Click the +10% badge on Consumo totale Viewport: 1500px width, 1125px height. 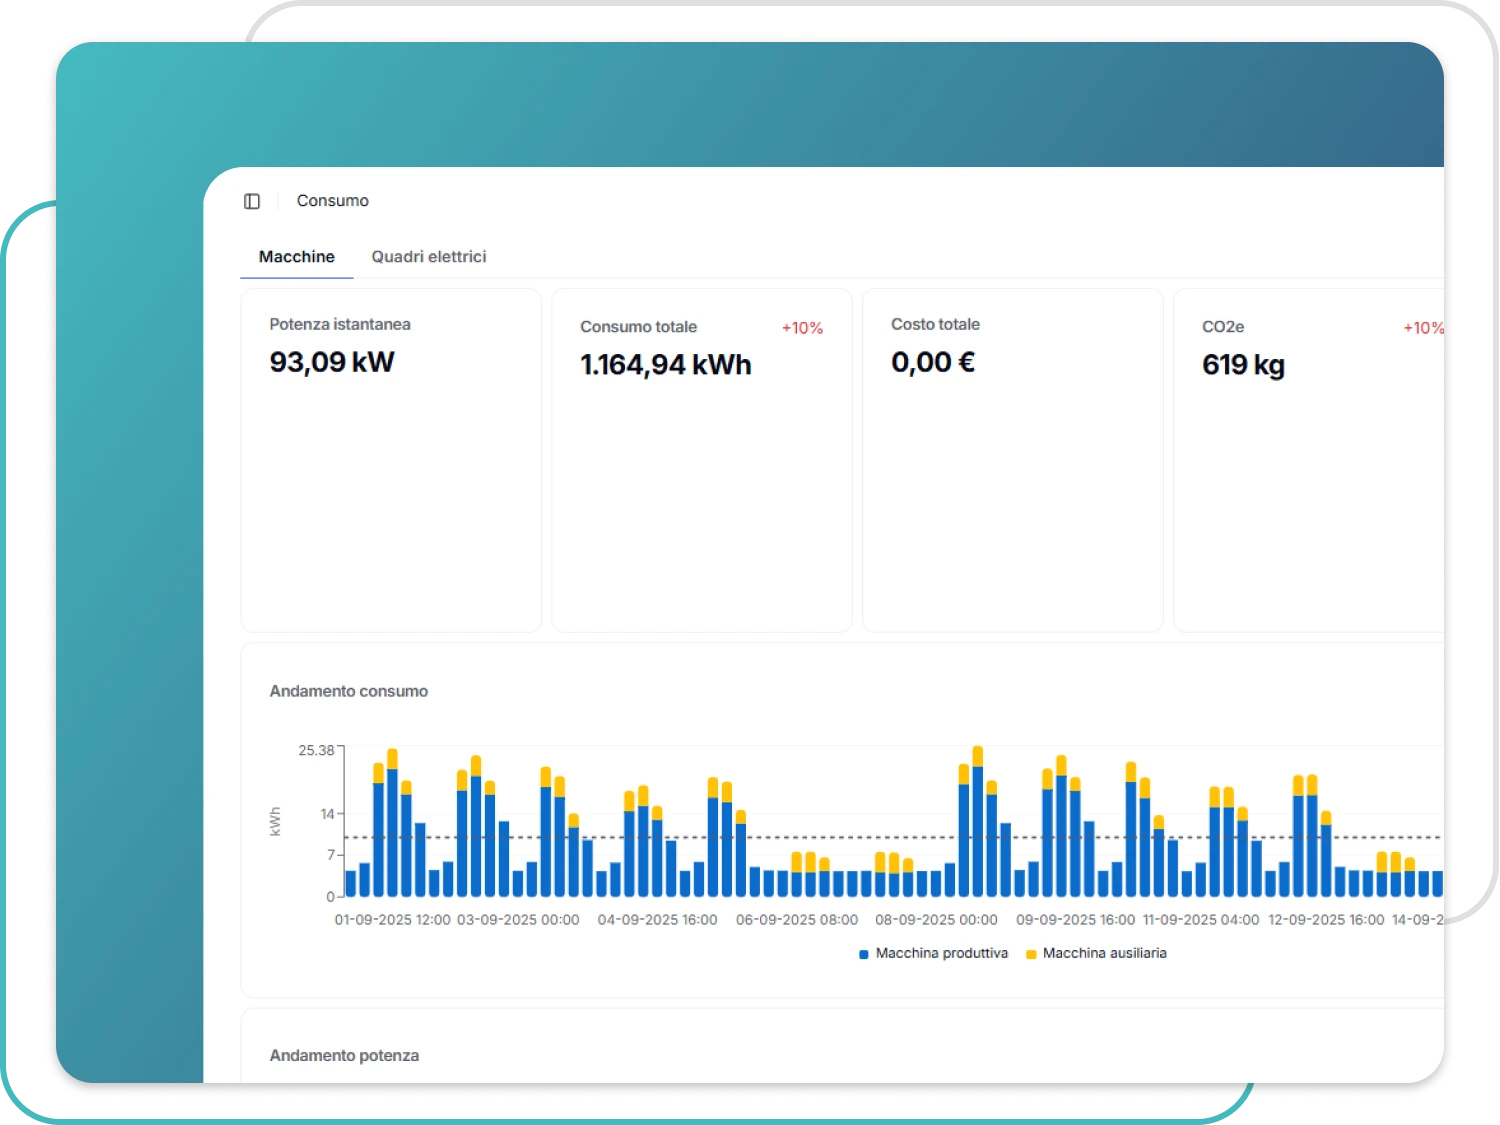(802, 328)
